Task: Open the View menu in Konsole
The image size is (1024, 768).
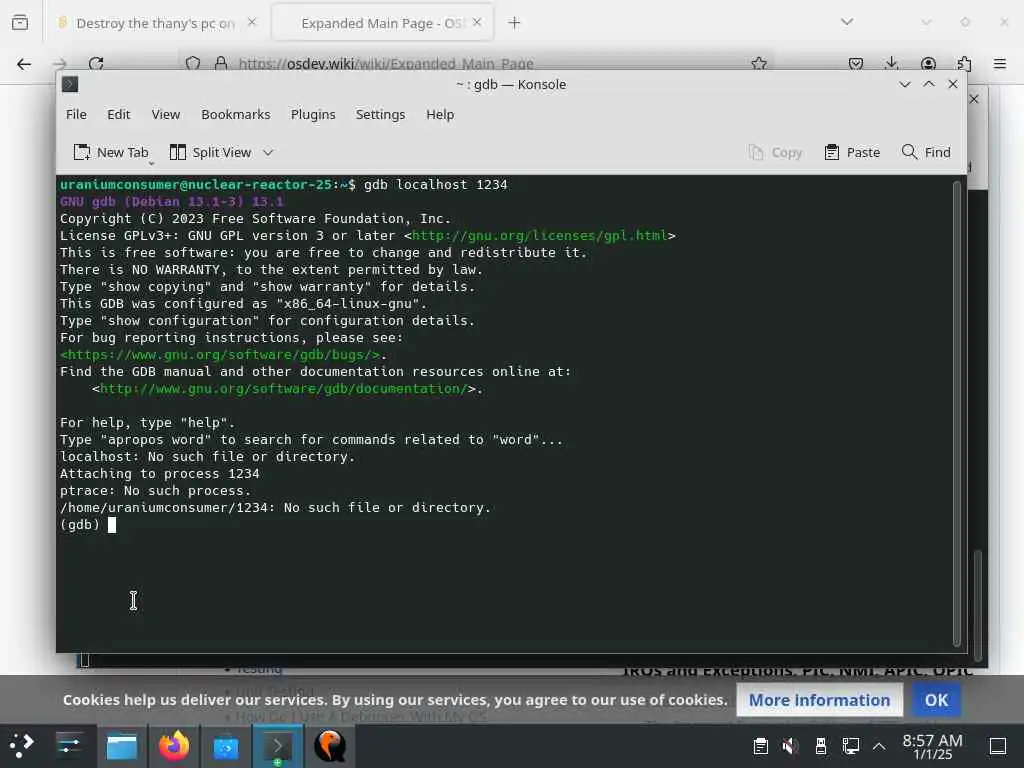Action: [165, 114]
